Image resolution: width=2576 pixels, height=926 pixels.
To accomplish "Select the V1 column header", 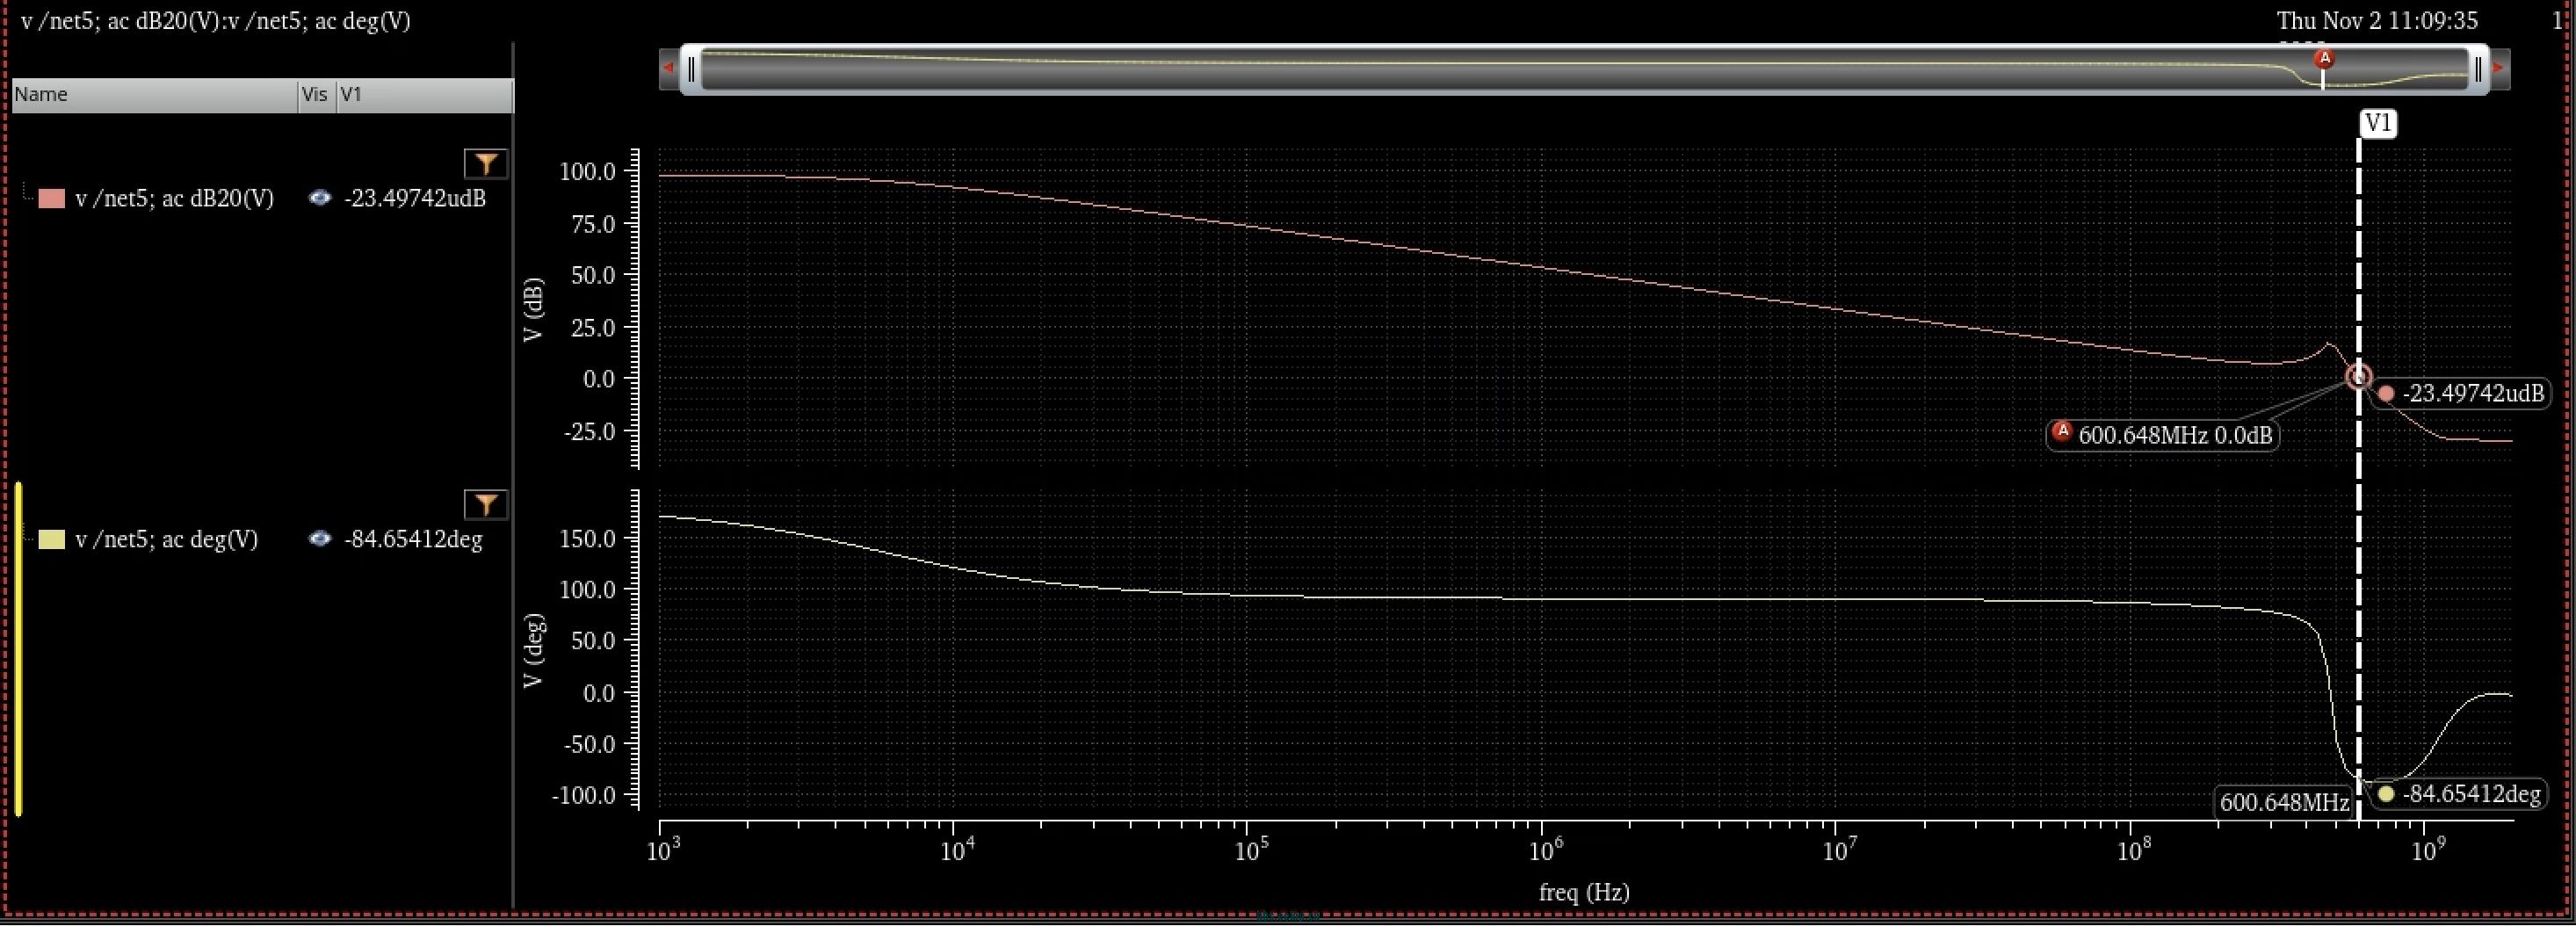I will [x=425, y=95].
